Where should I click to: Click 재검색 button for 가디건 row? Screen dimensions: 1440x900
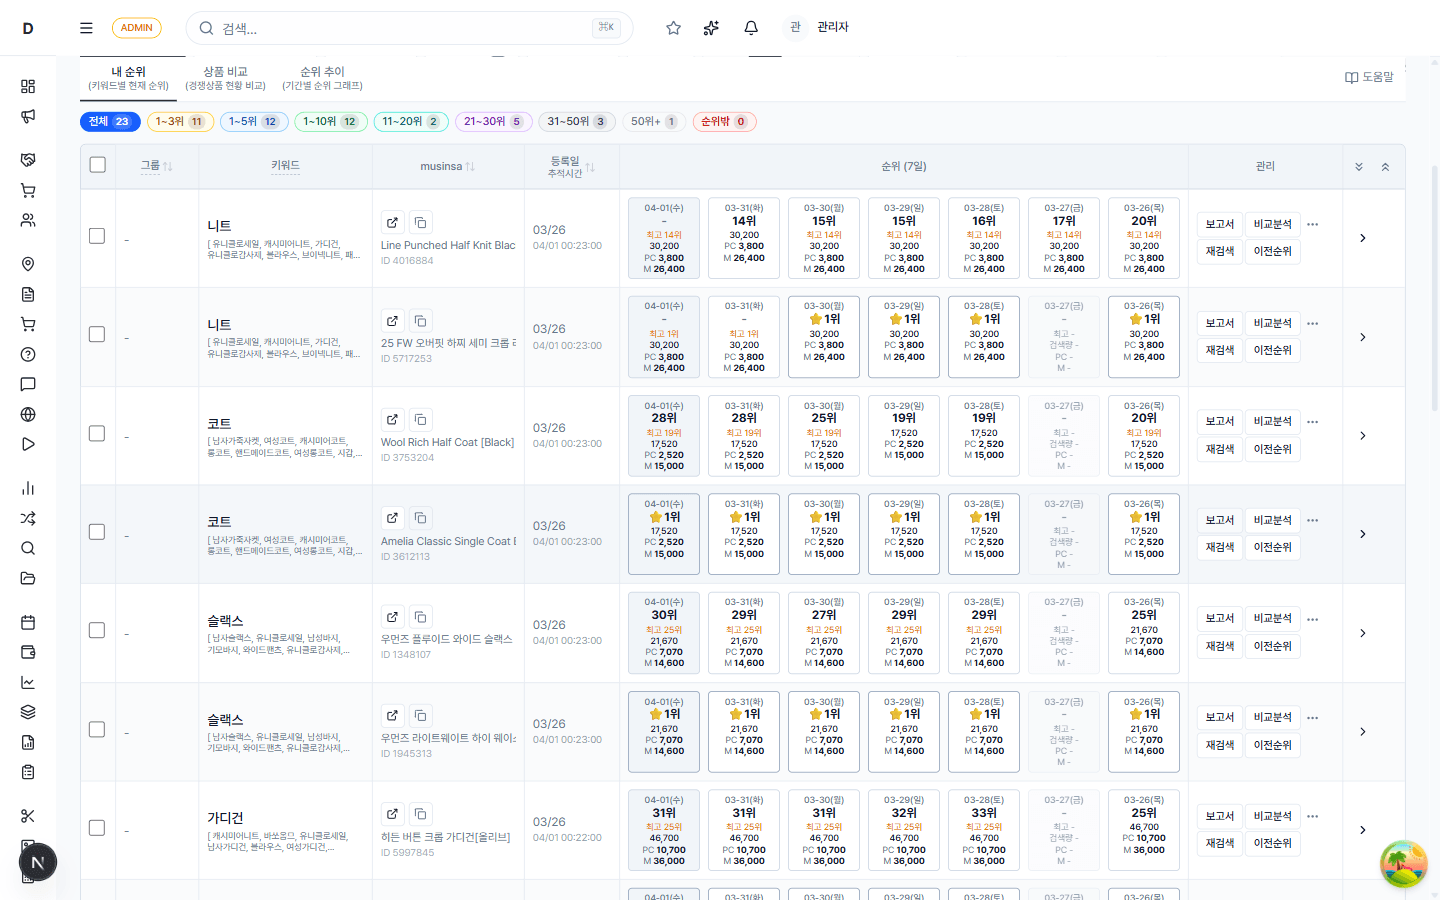[x=1219, y=843]
